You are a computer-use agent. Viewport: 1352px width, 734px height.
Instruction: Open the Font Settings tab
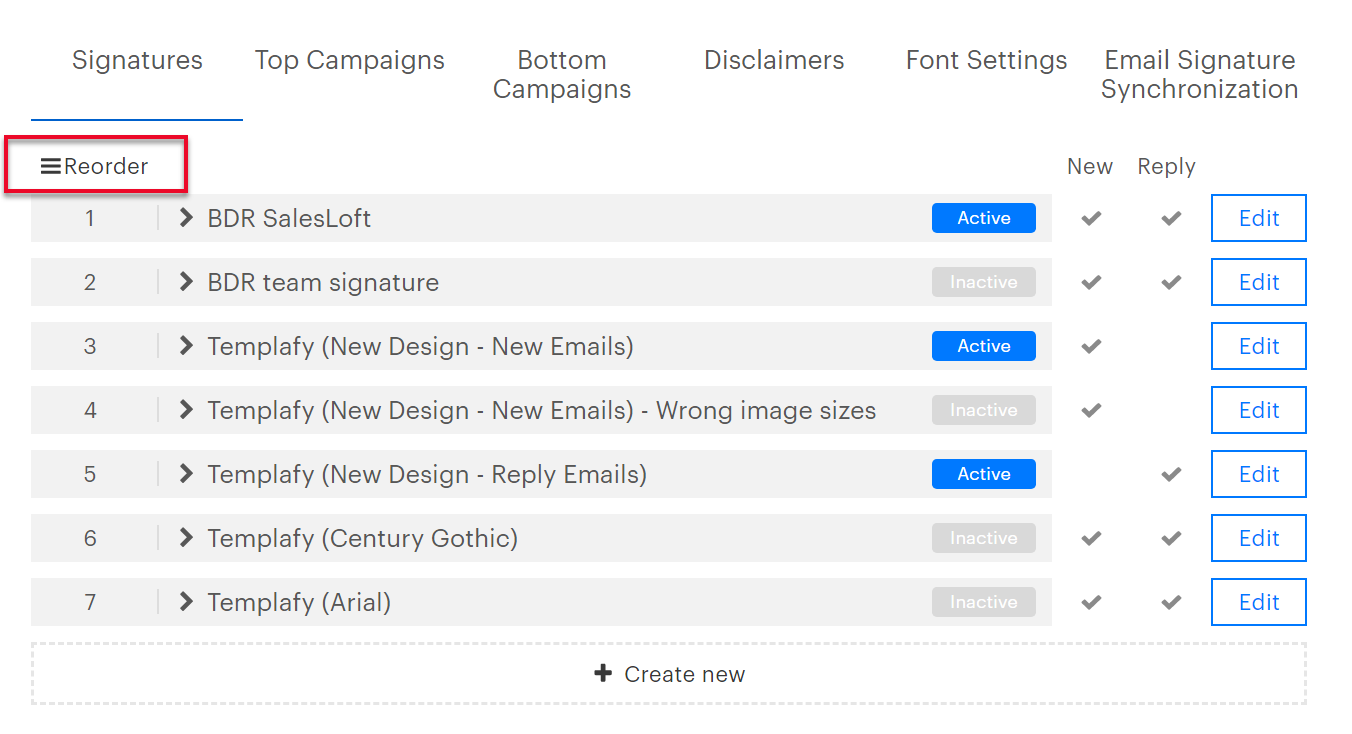(x=985, y=60)
